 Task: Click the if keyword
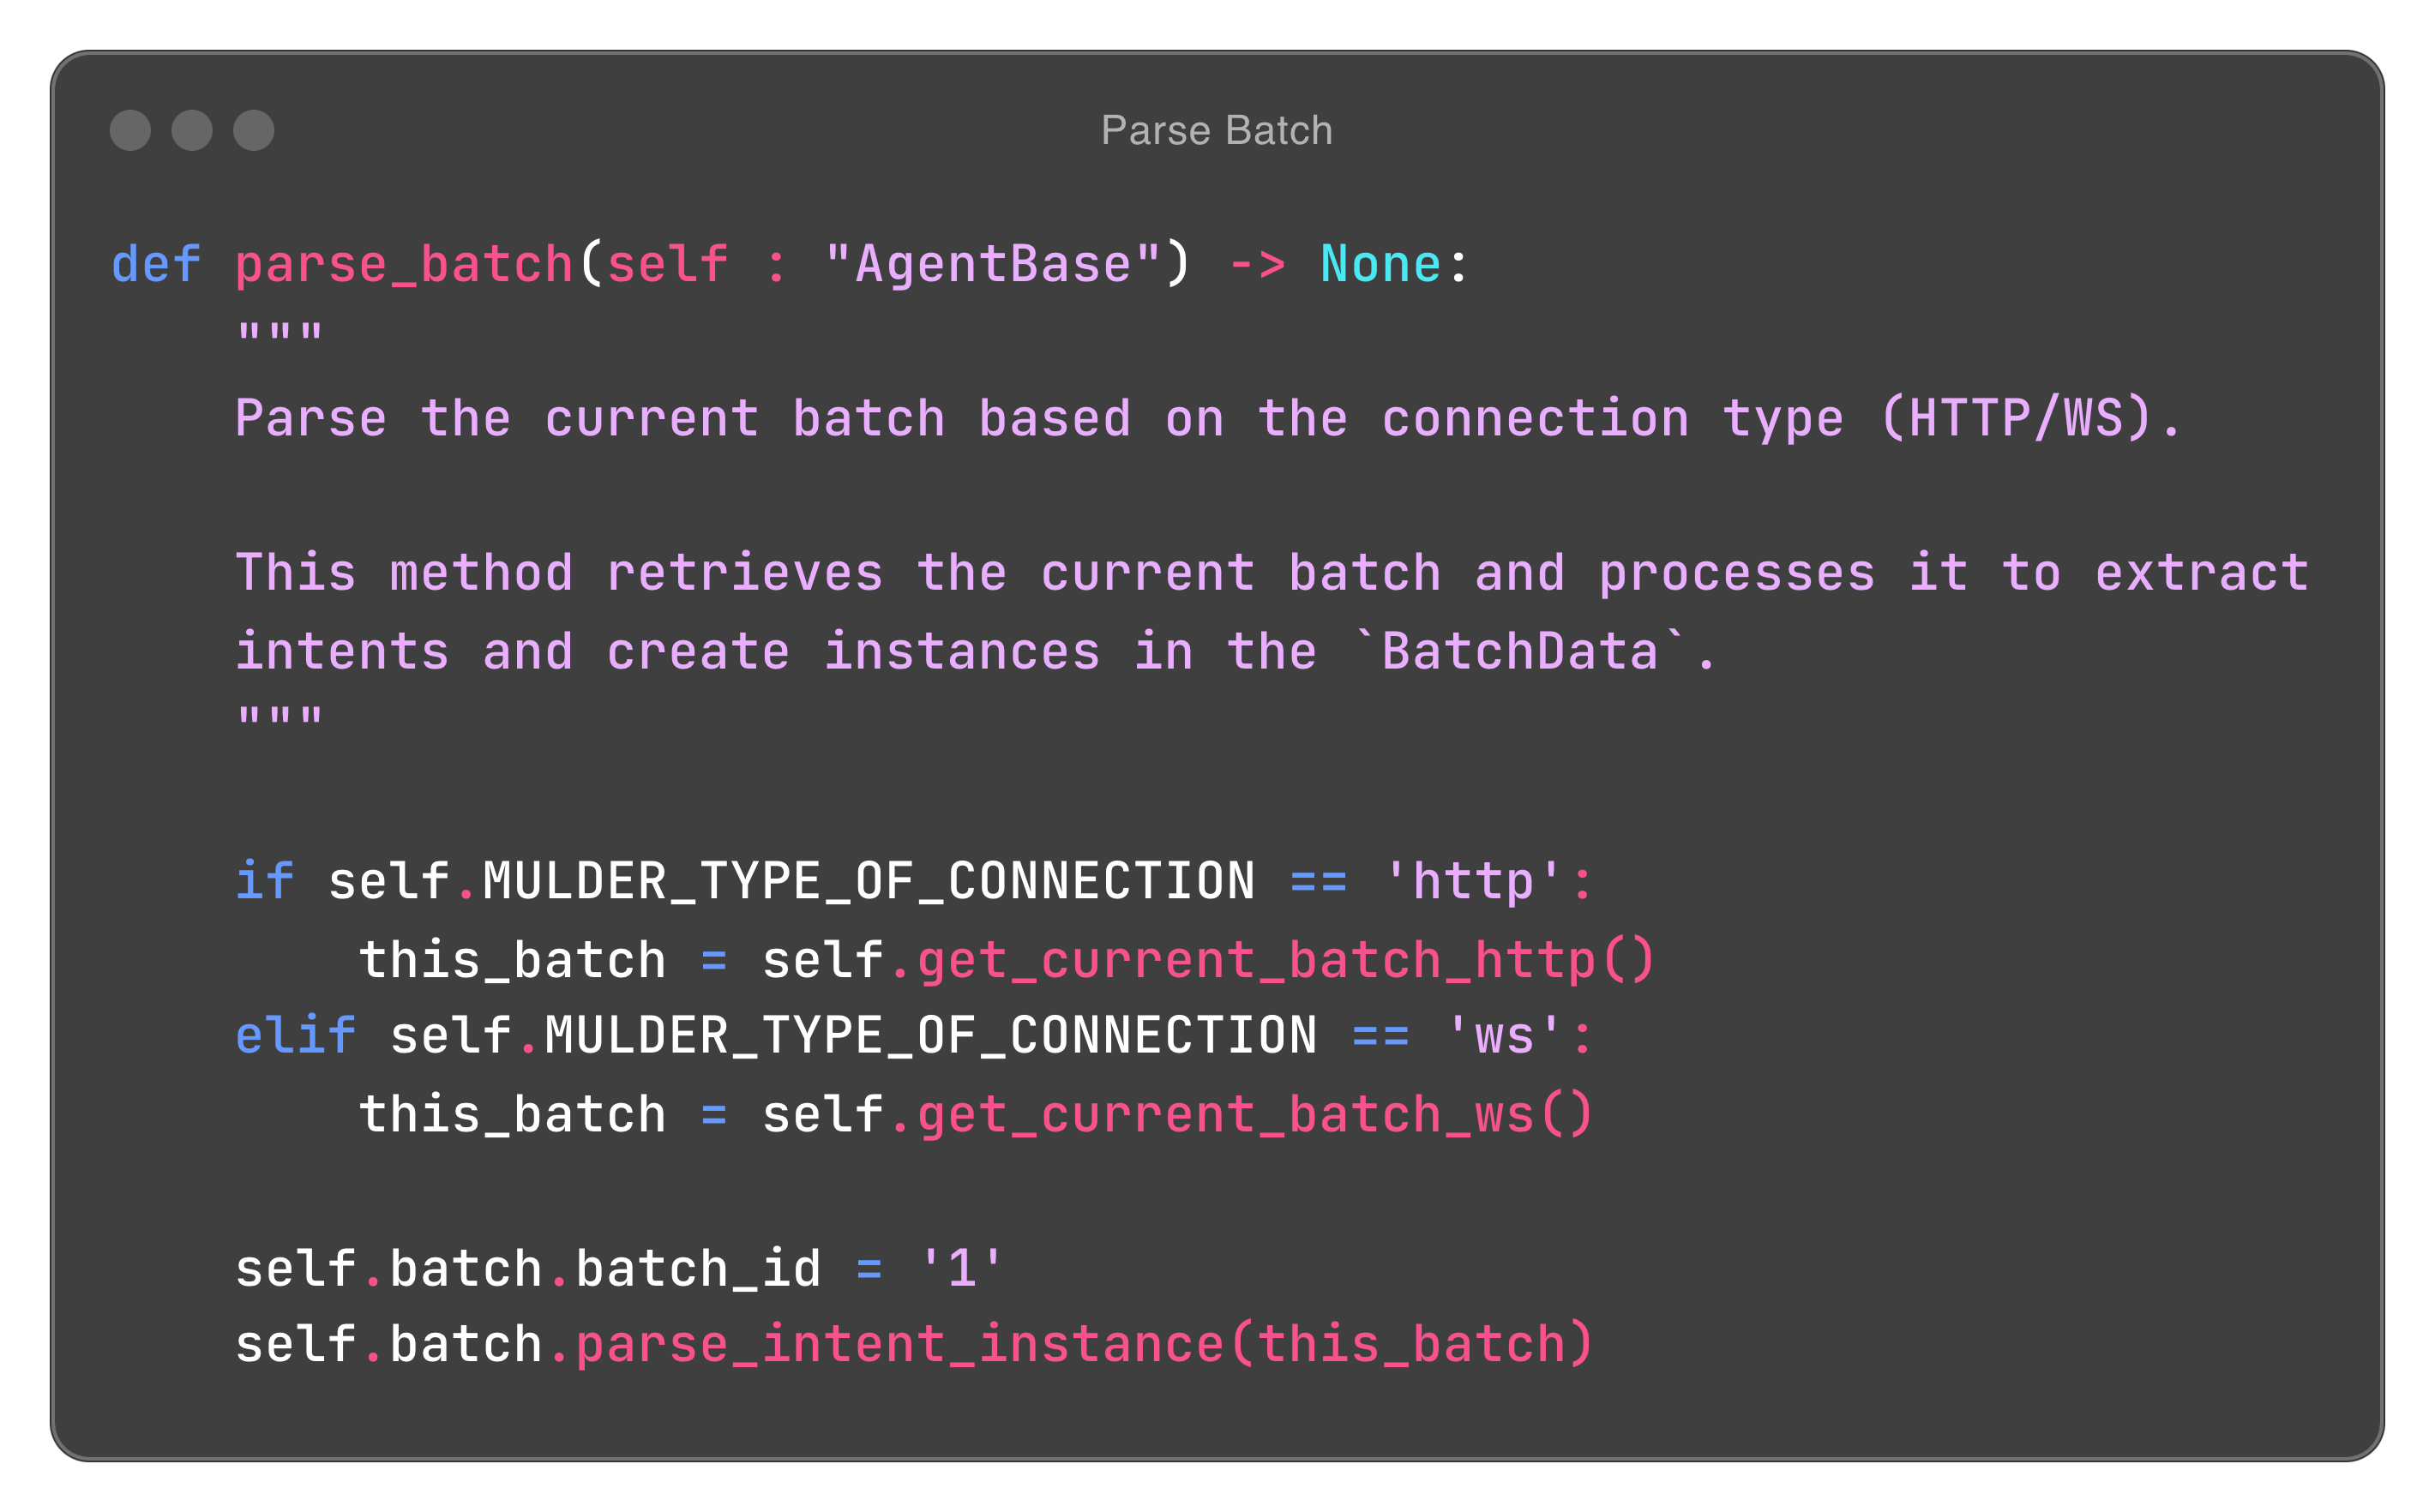pos(264,882)
